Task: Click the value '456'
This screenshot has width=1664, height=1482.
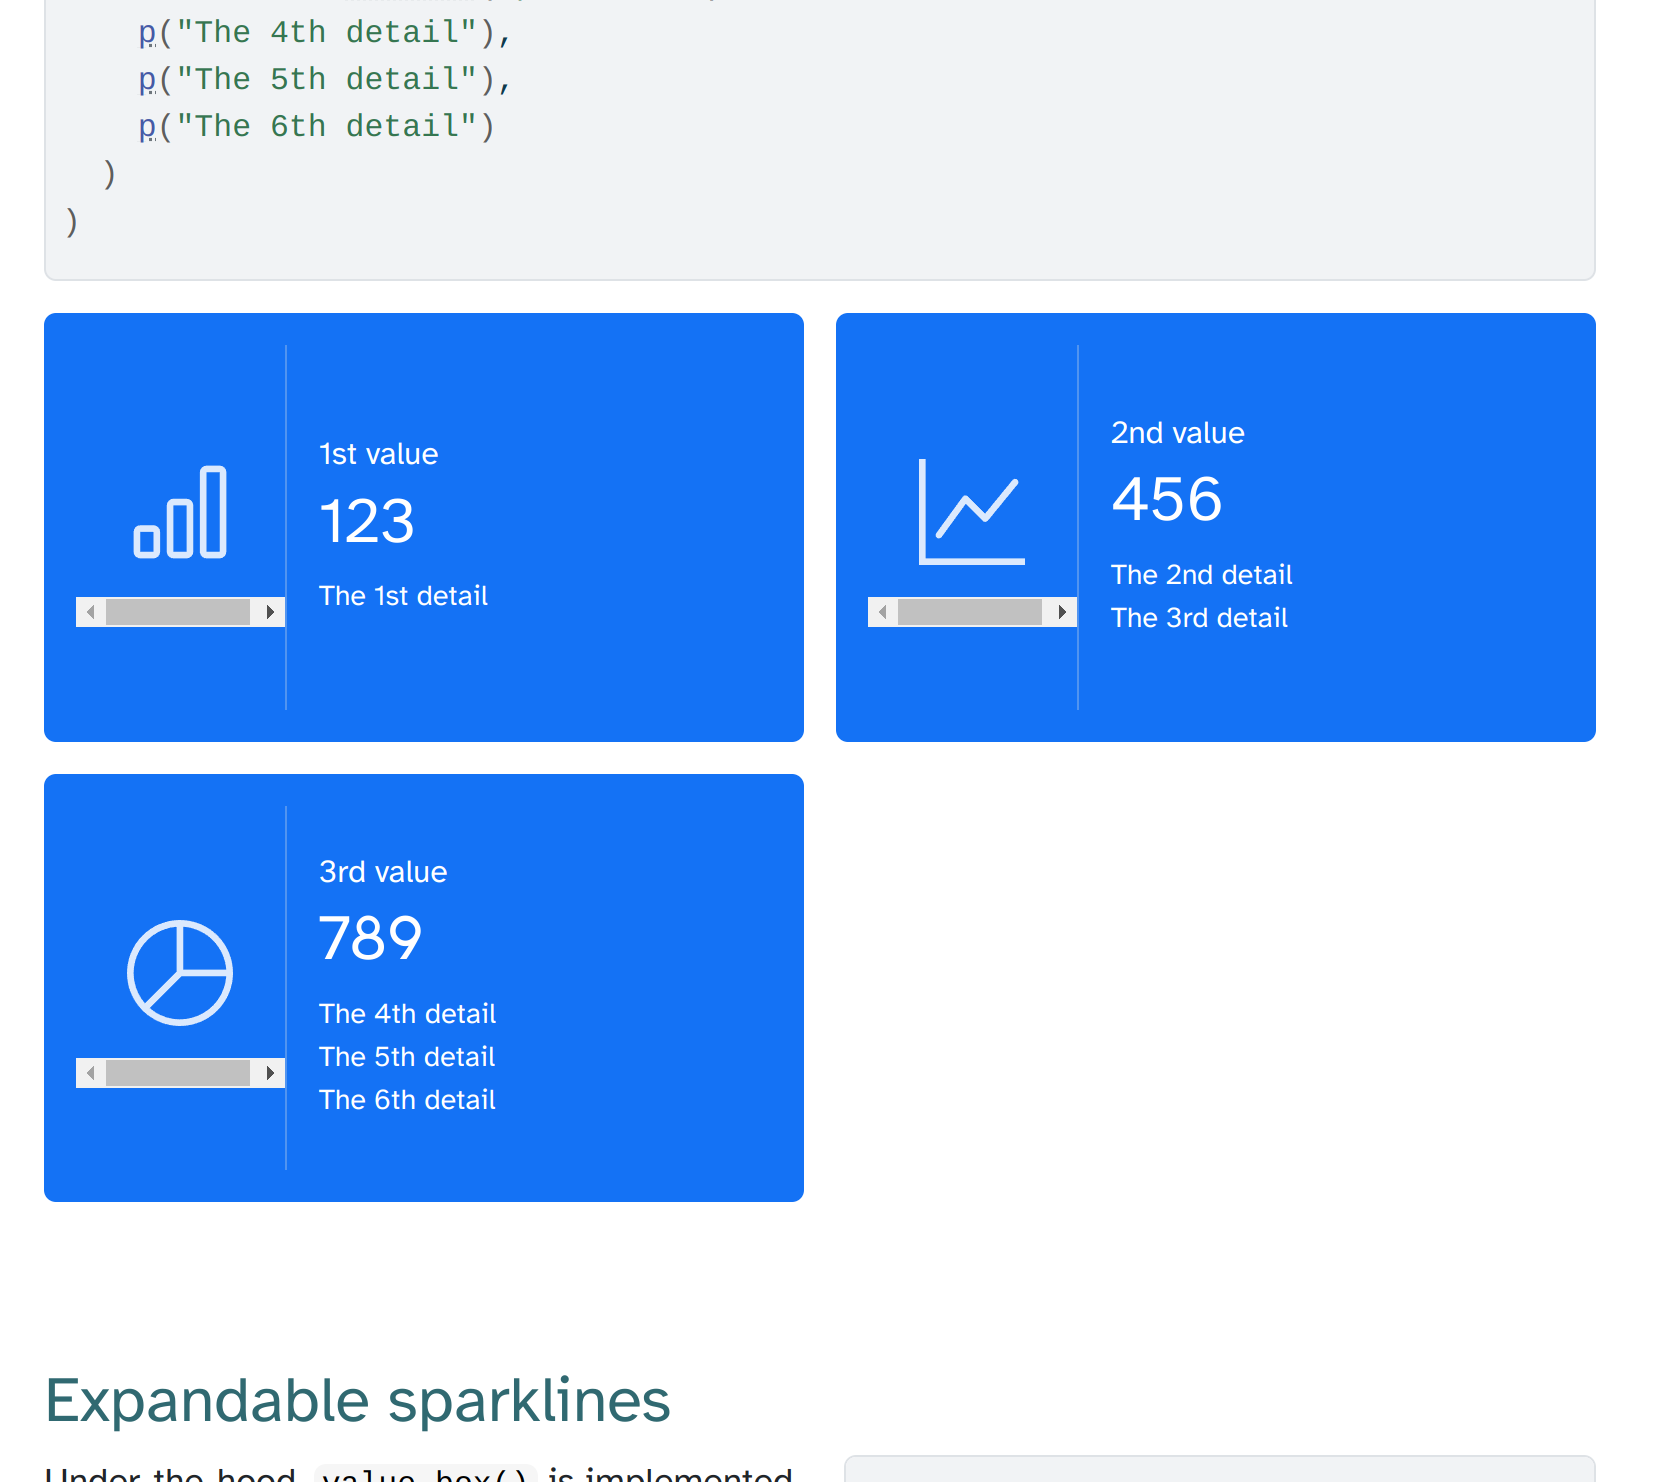Action: coord(1167,500)
